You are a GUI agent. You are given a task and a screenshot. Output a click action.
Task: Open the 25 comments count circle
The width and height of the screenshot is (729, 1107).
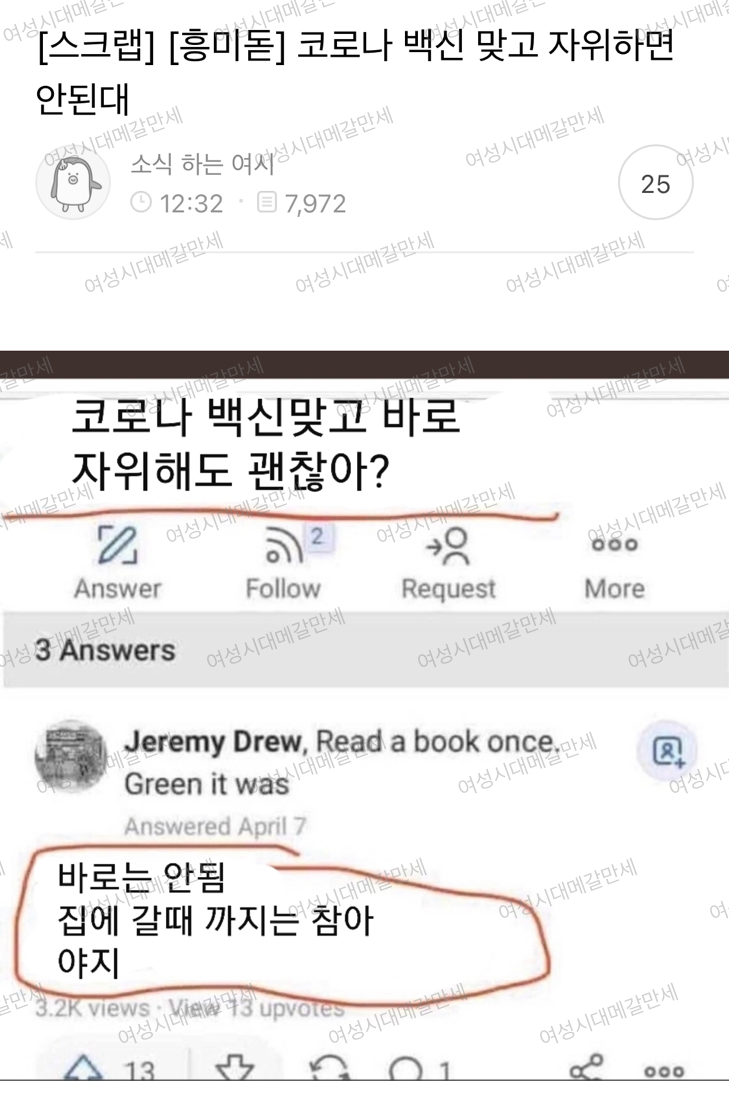655,184
